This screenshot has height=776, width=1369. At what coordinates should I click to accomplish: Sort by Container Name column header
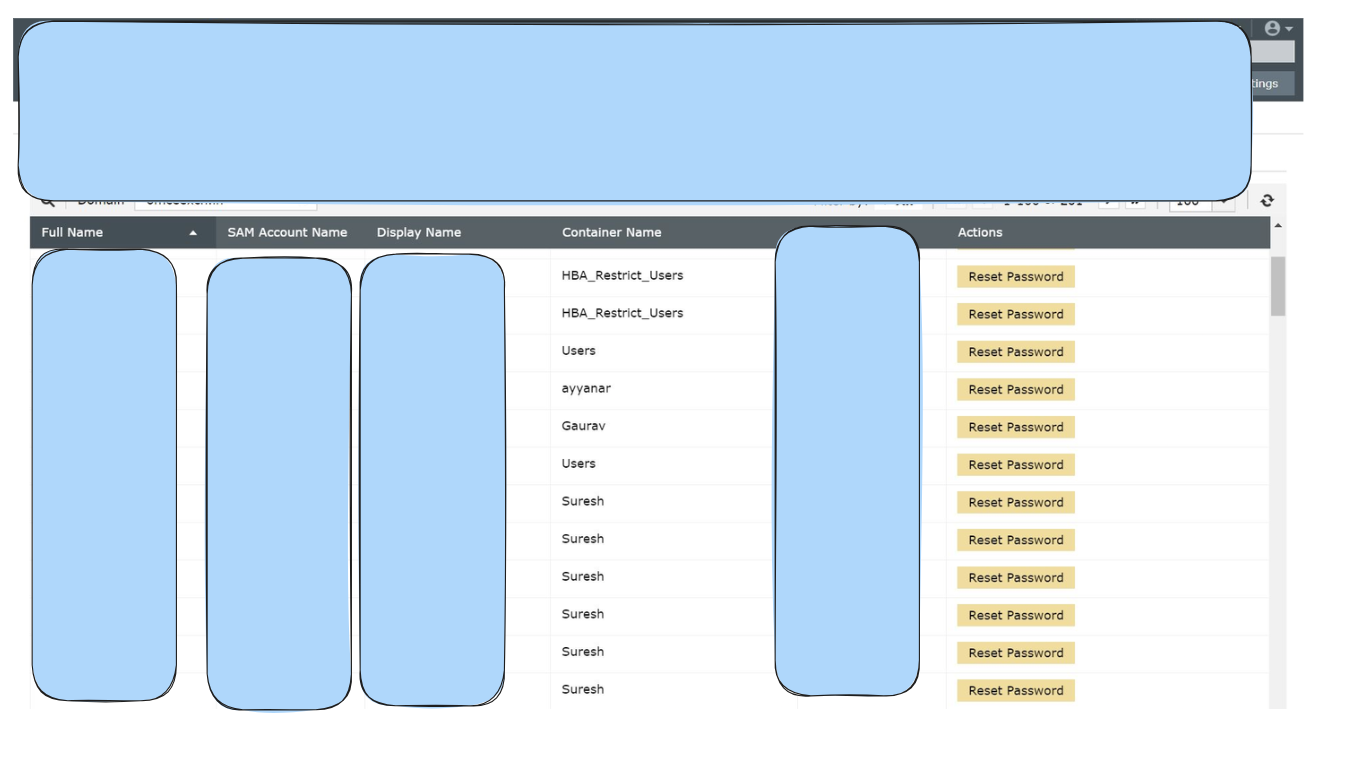click(611, 233)
